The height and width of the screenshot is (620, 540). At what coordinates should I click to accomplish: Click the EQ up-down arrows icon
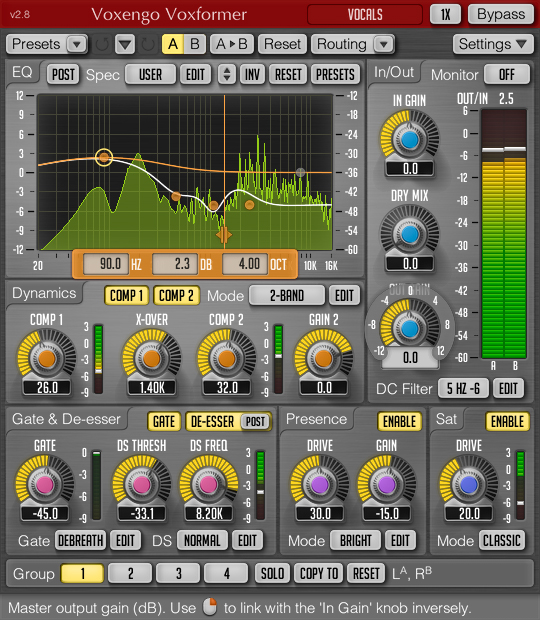coord(227,74)
